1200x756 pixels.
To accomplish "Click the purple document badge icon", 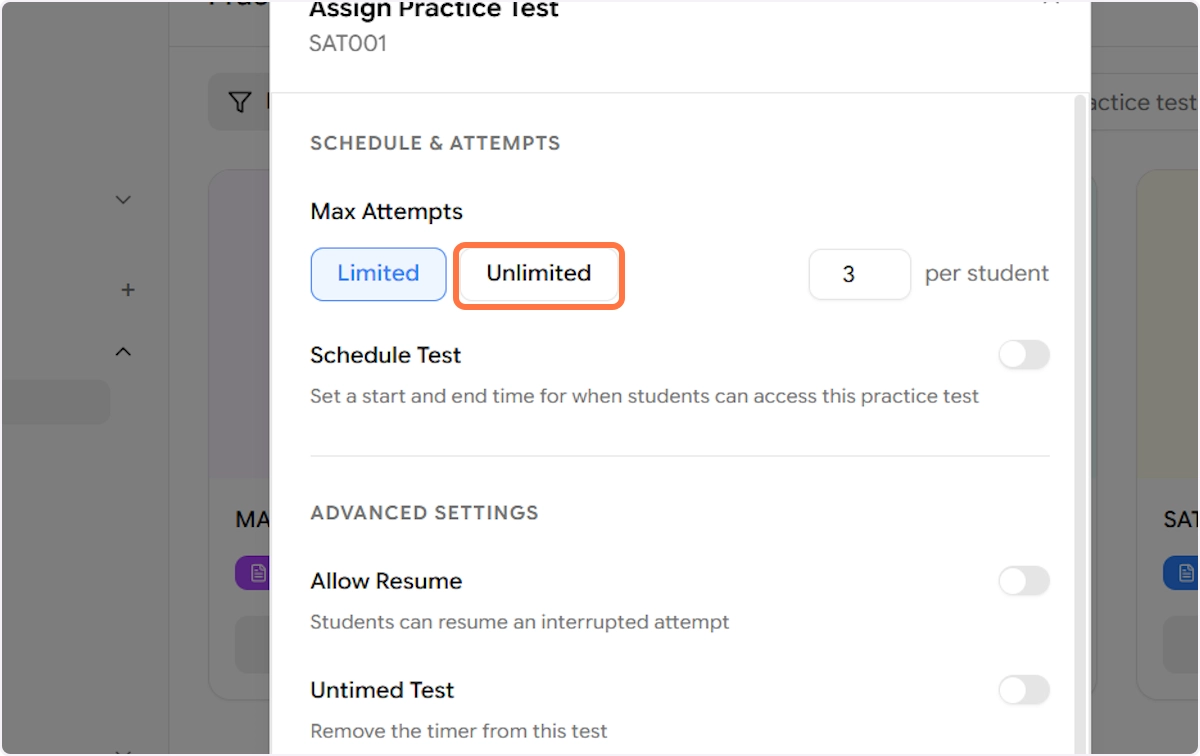I will coord(254,573).
